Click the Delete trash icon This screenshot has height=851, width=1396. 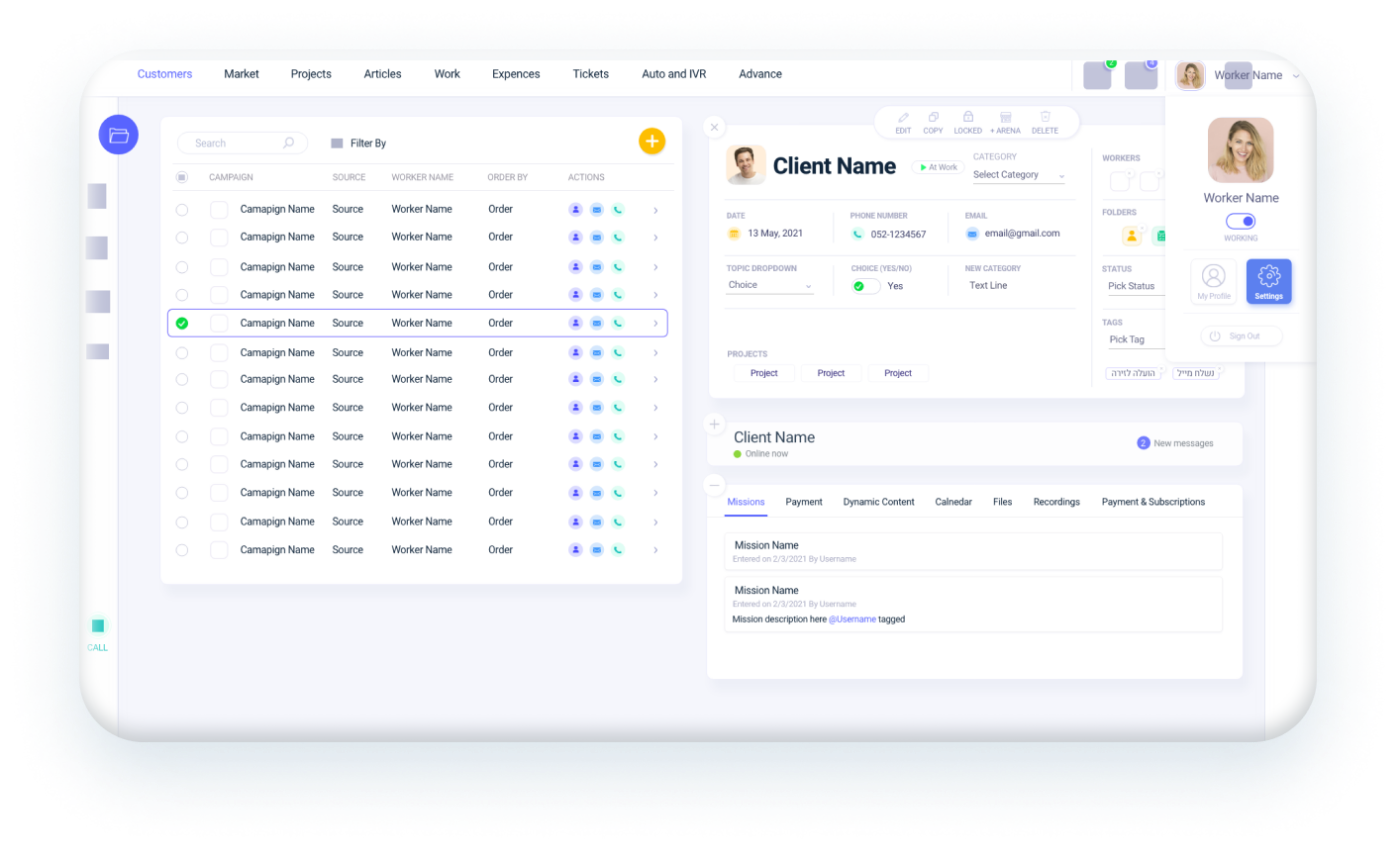click(1045, 117)
